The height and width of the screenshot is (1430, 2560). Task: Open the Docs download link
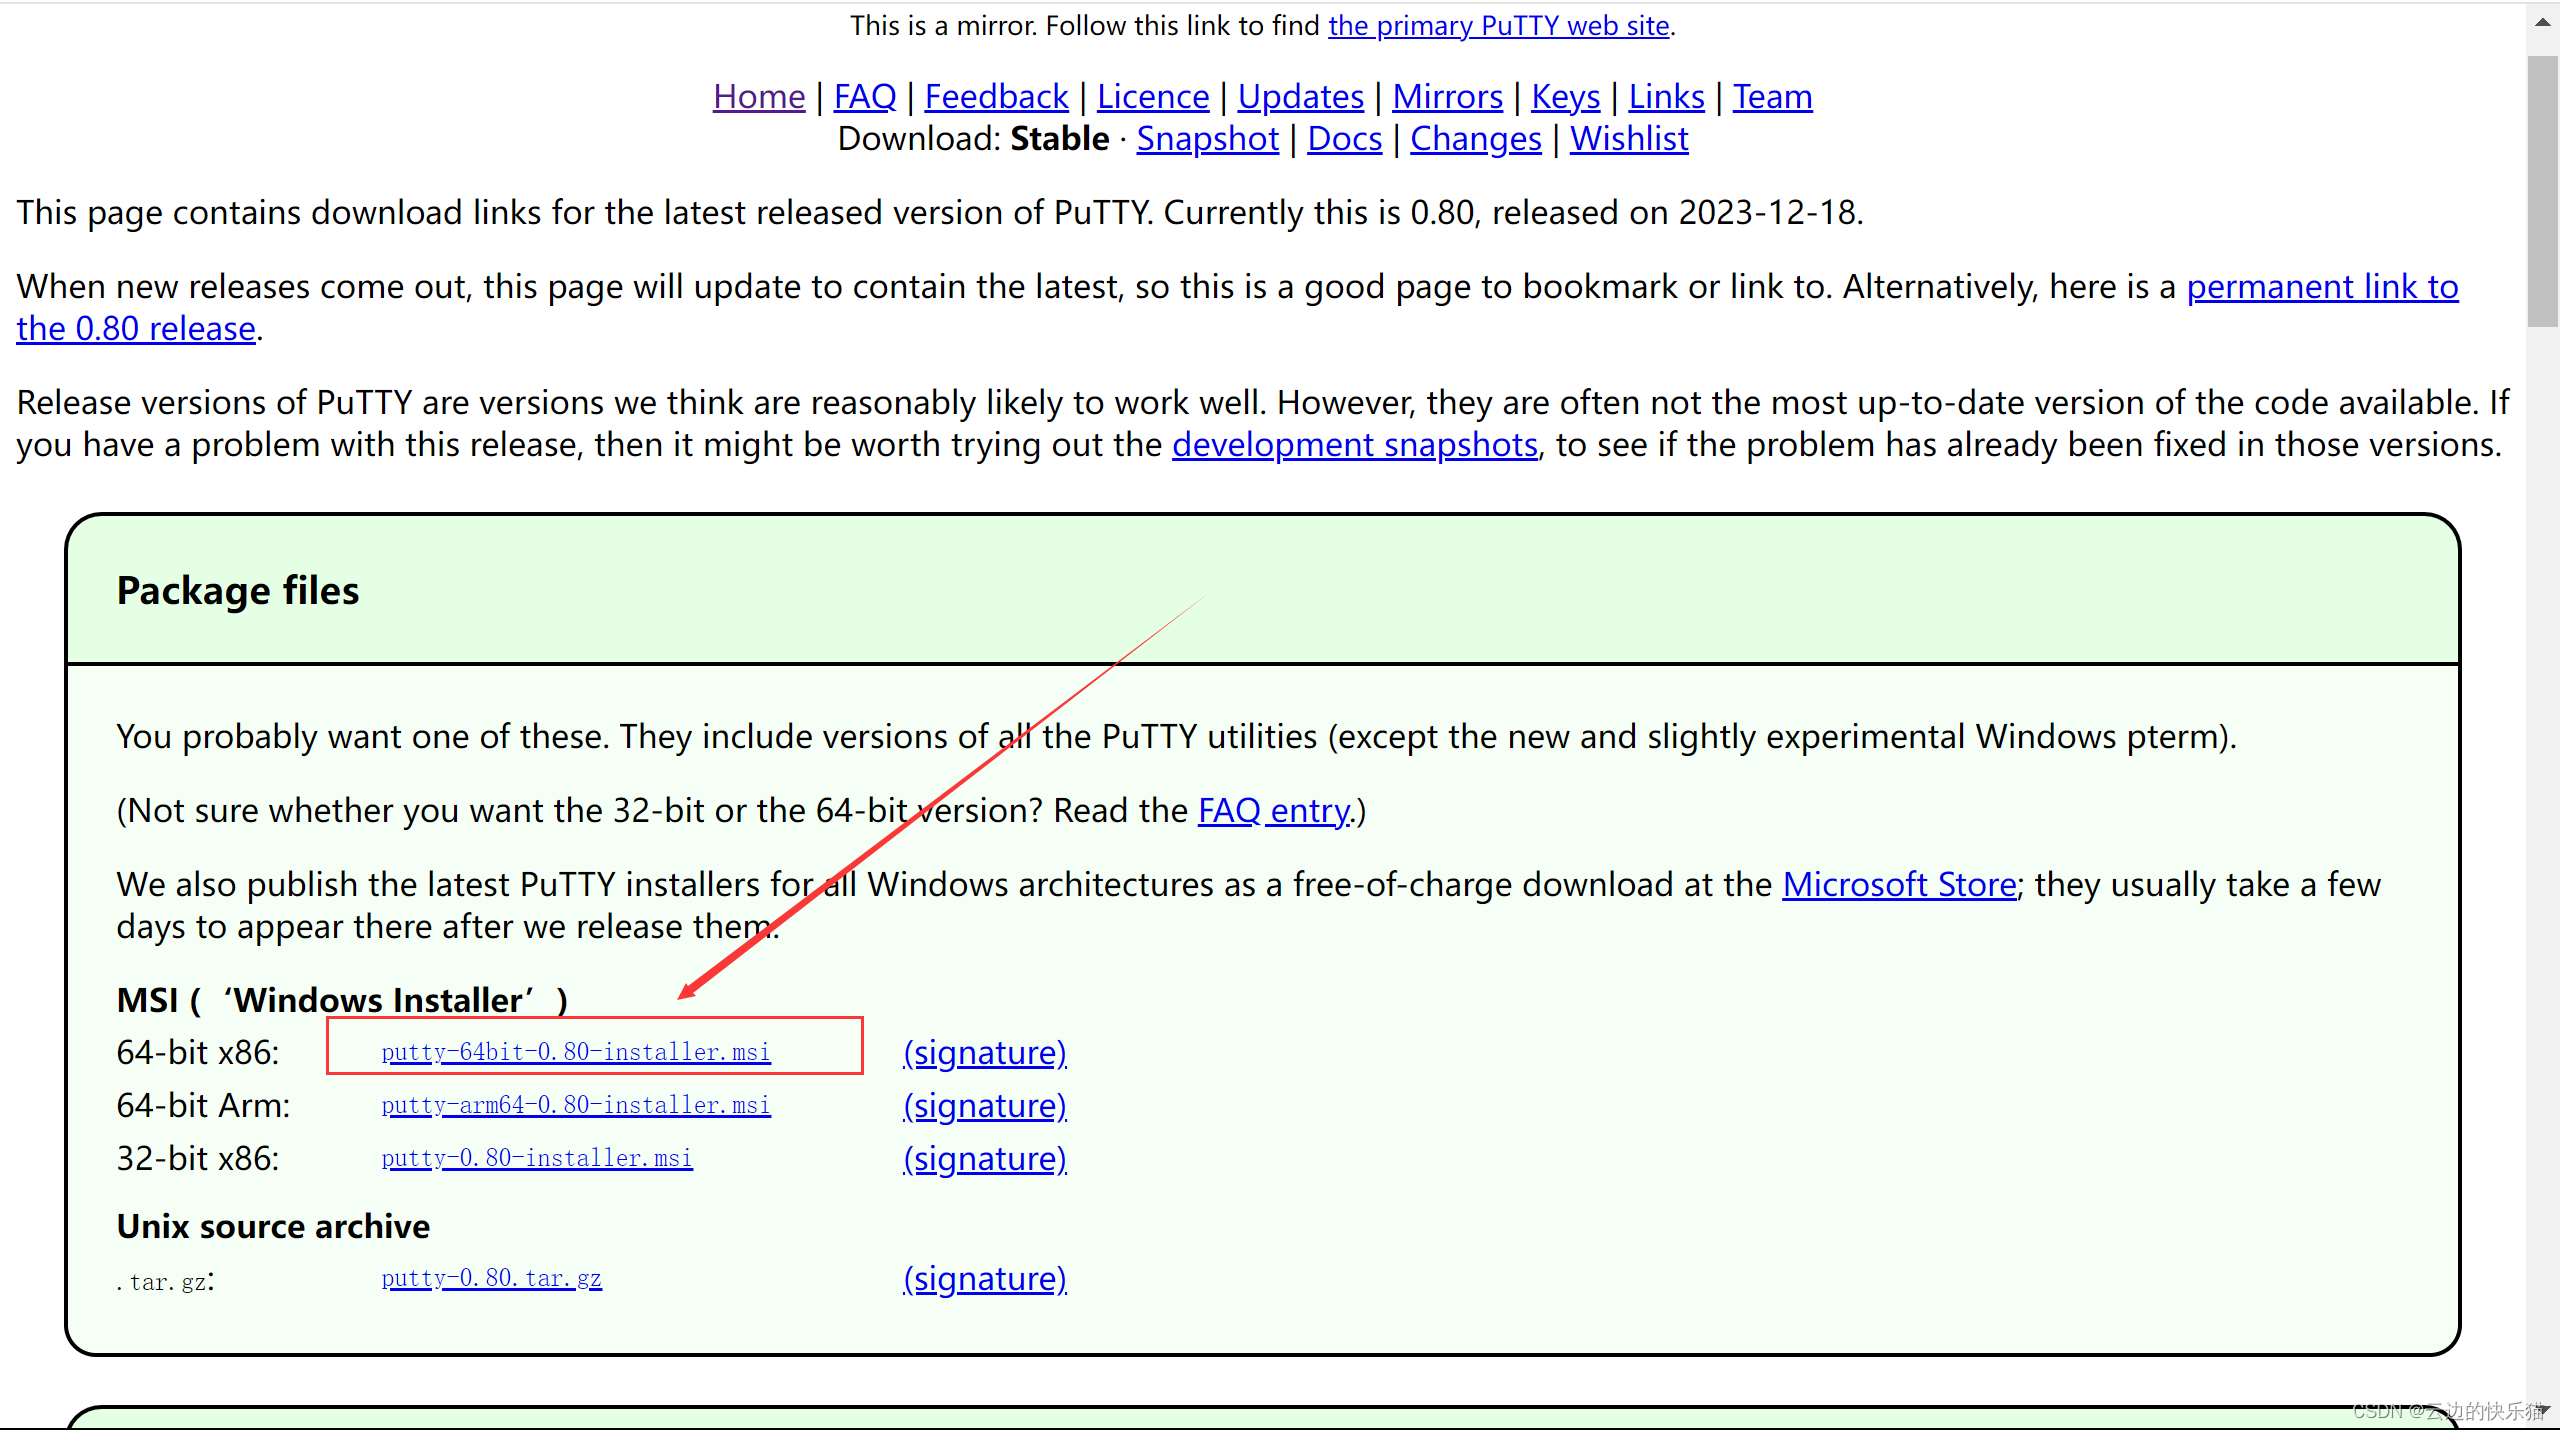pos(1345,139)
